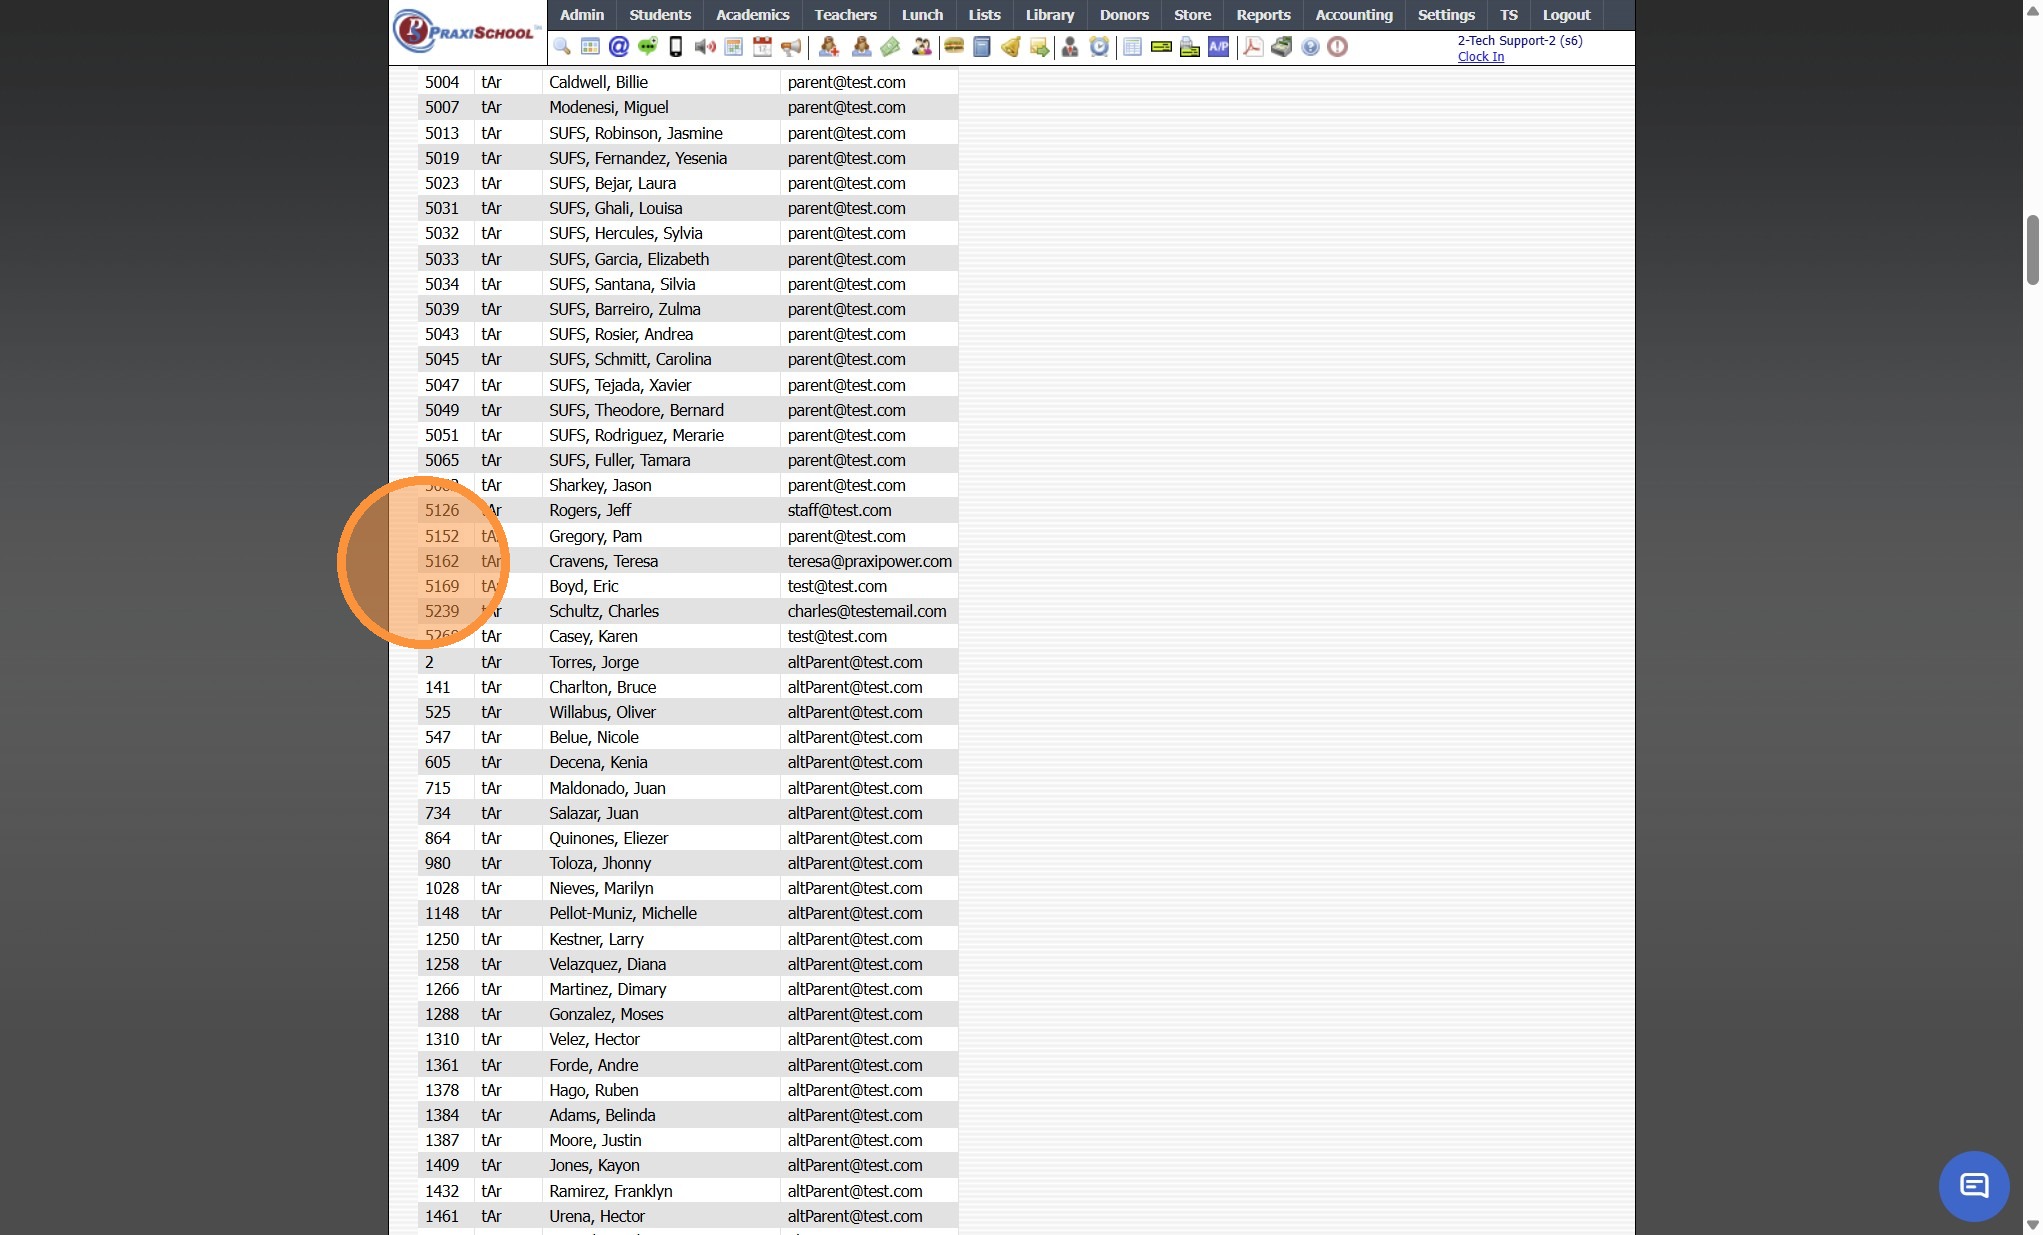Click the magnifying glass search icon
Image resolution: width=2043 pixels, height=1235 pixels.
point(561,47)
